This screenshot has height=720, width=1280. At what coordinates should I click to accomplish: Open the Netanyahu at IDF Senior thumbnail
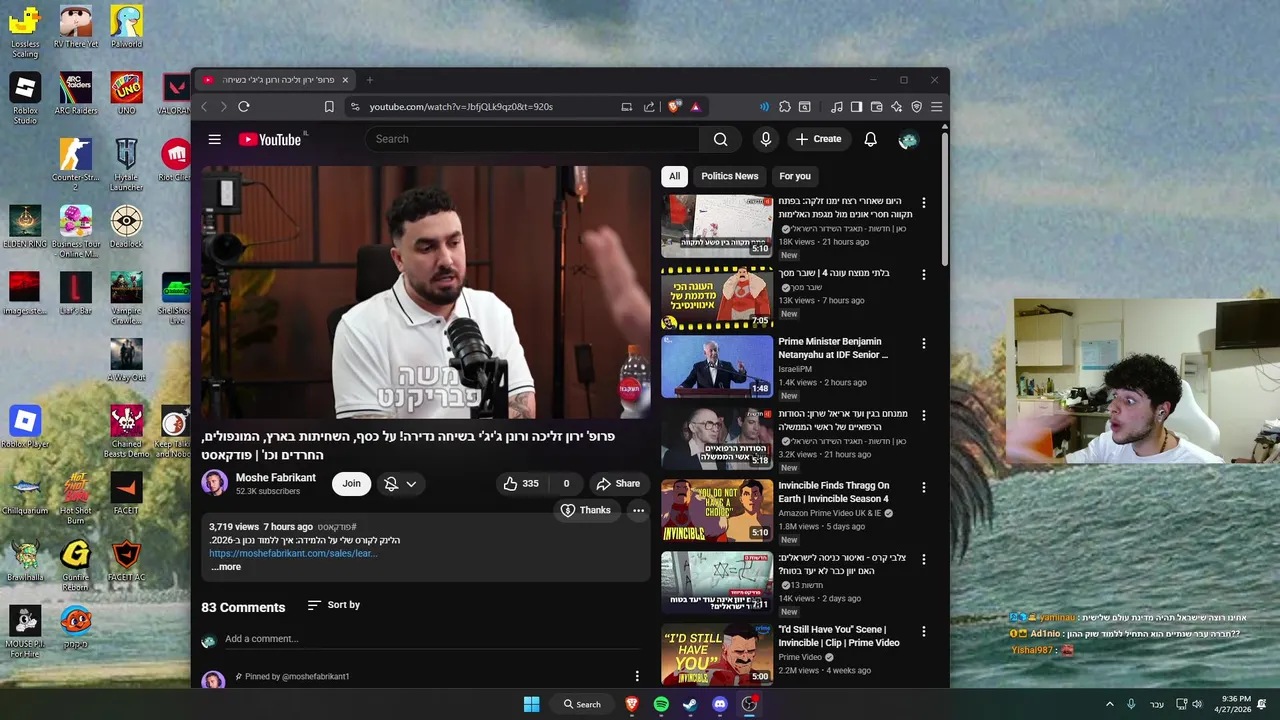click(x=716, y=367)
